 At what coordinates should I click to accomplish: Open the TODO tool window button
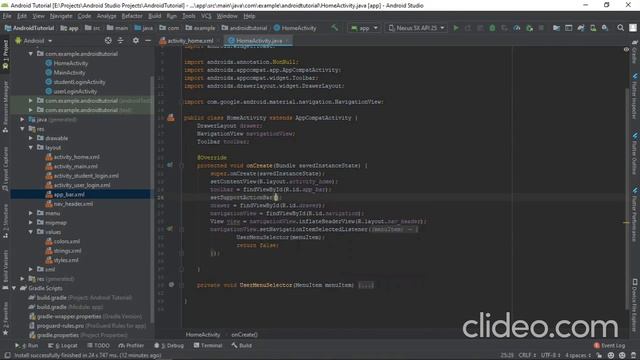(x=98, y=346)
